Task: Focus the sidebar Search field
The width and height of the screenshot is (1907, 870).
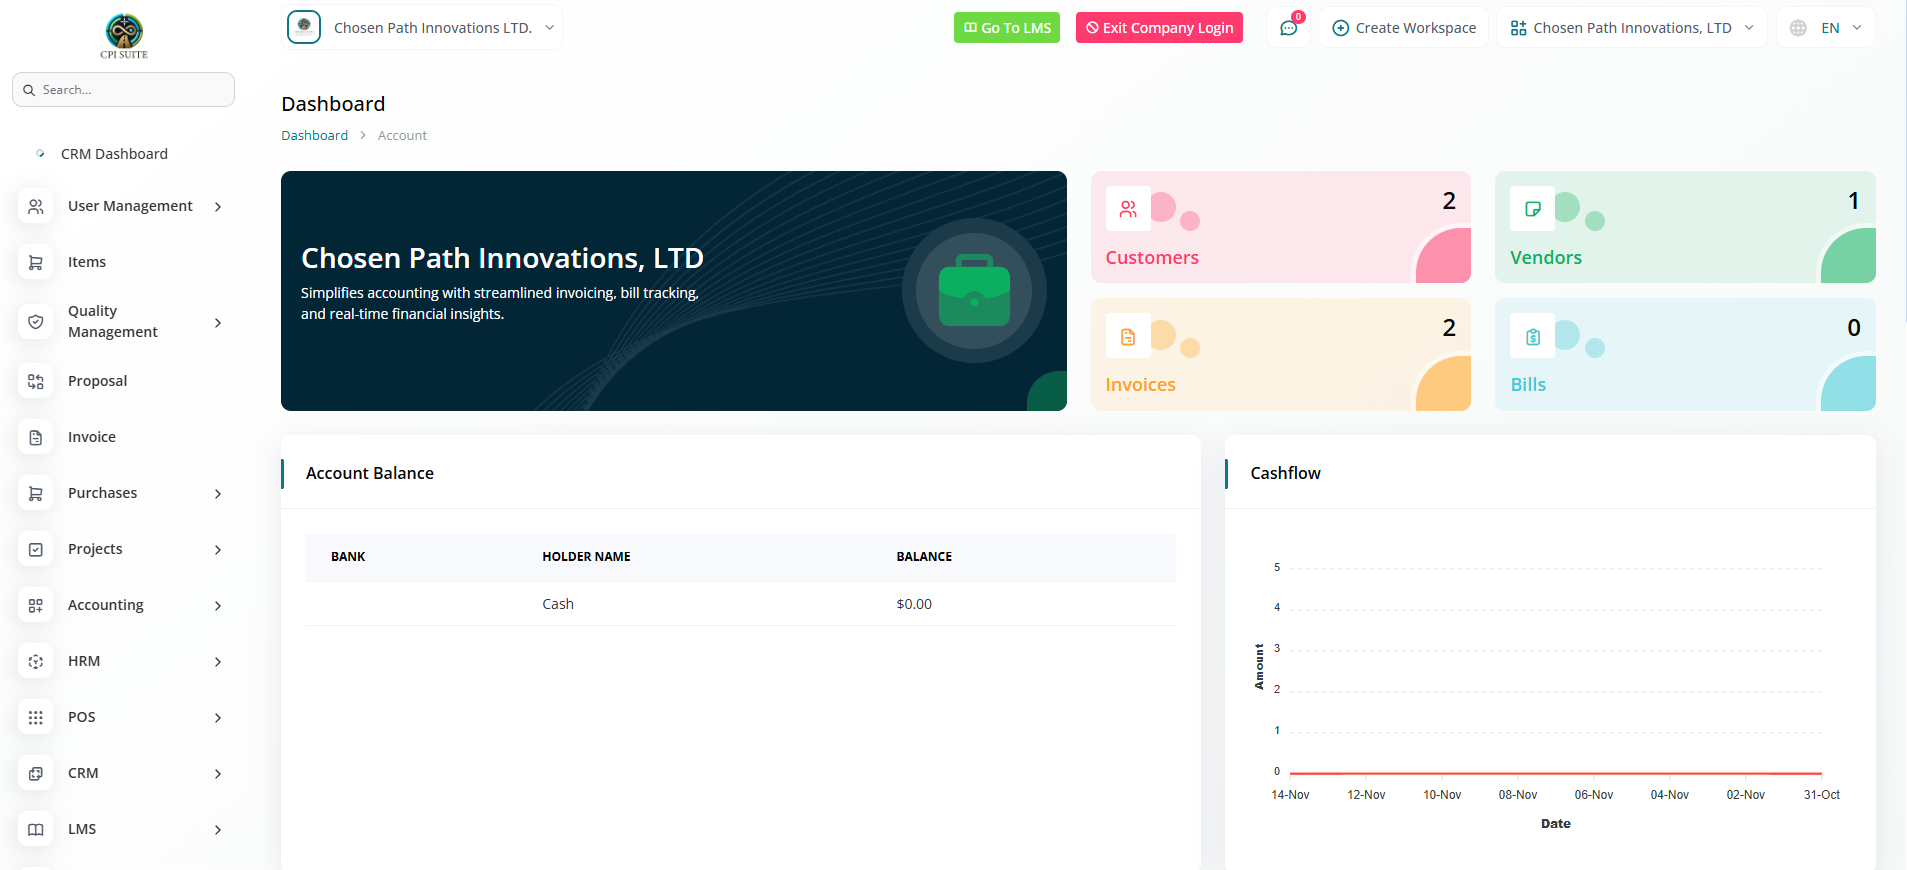Action: click(x=130, y=90)
